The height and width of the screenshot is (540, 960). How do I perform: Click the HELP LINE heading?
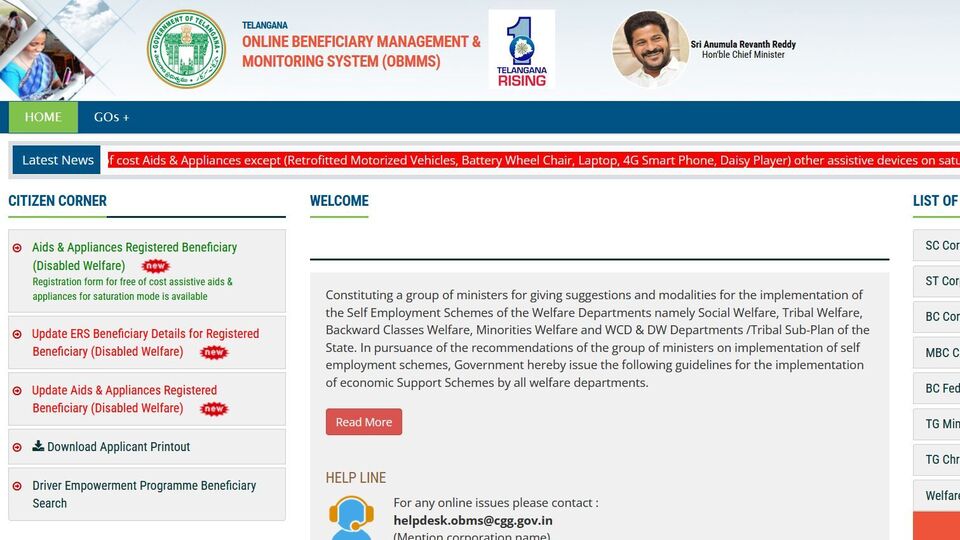(x=356, y=478)
